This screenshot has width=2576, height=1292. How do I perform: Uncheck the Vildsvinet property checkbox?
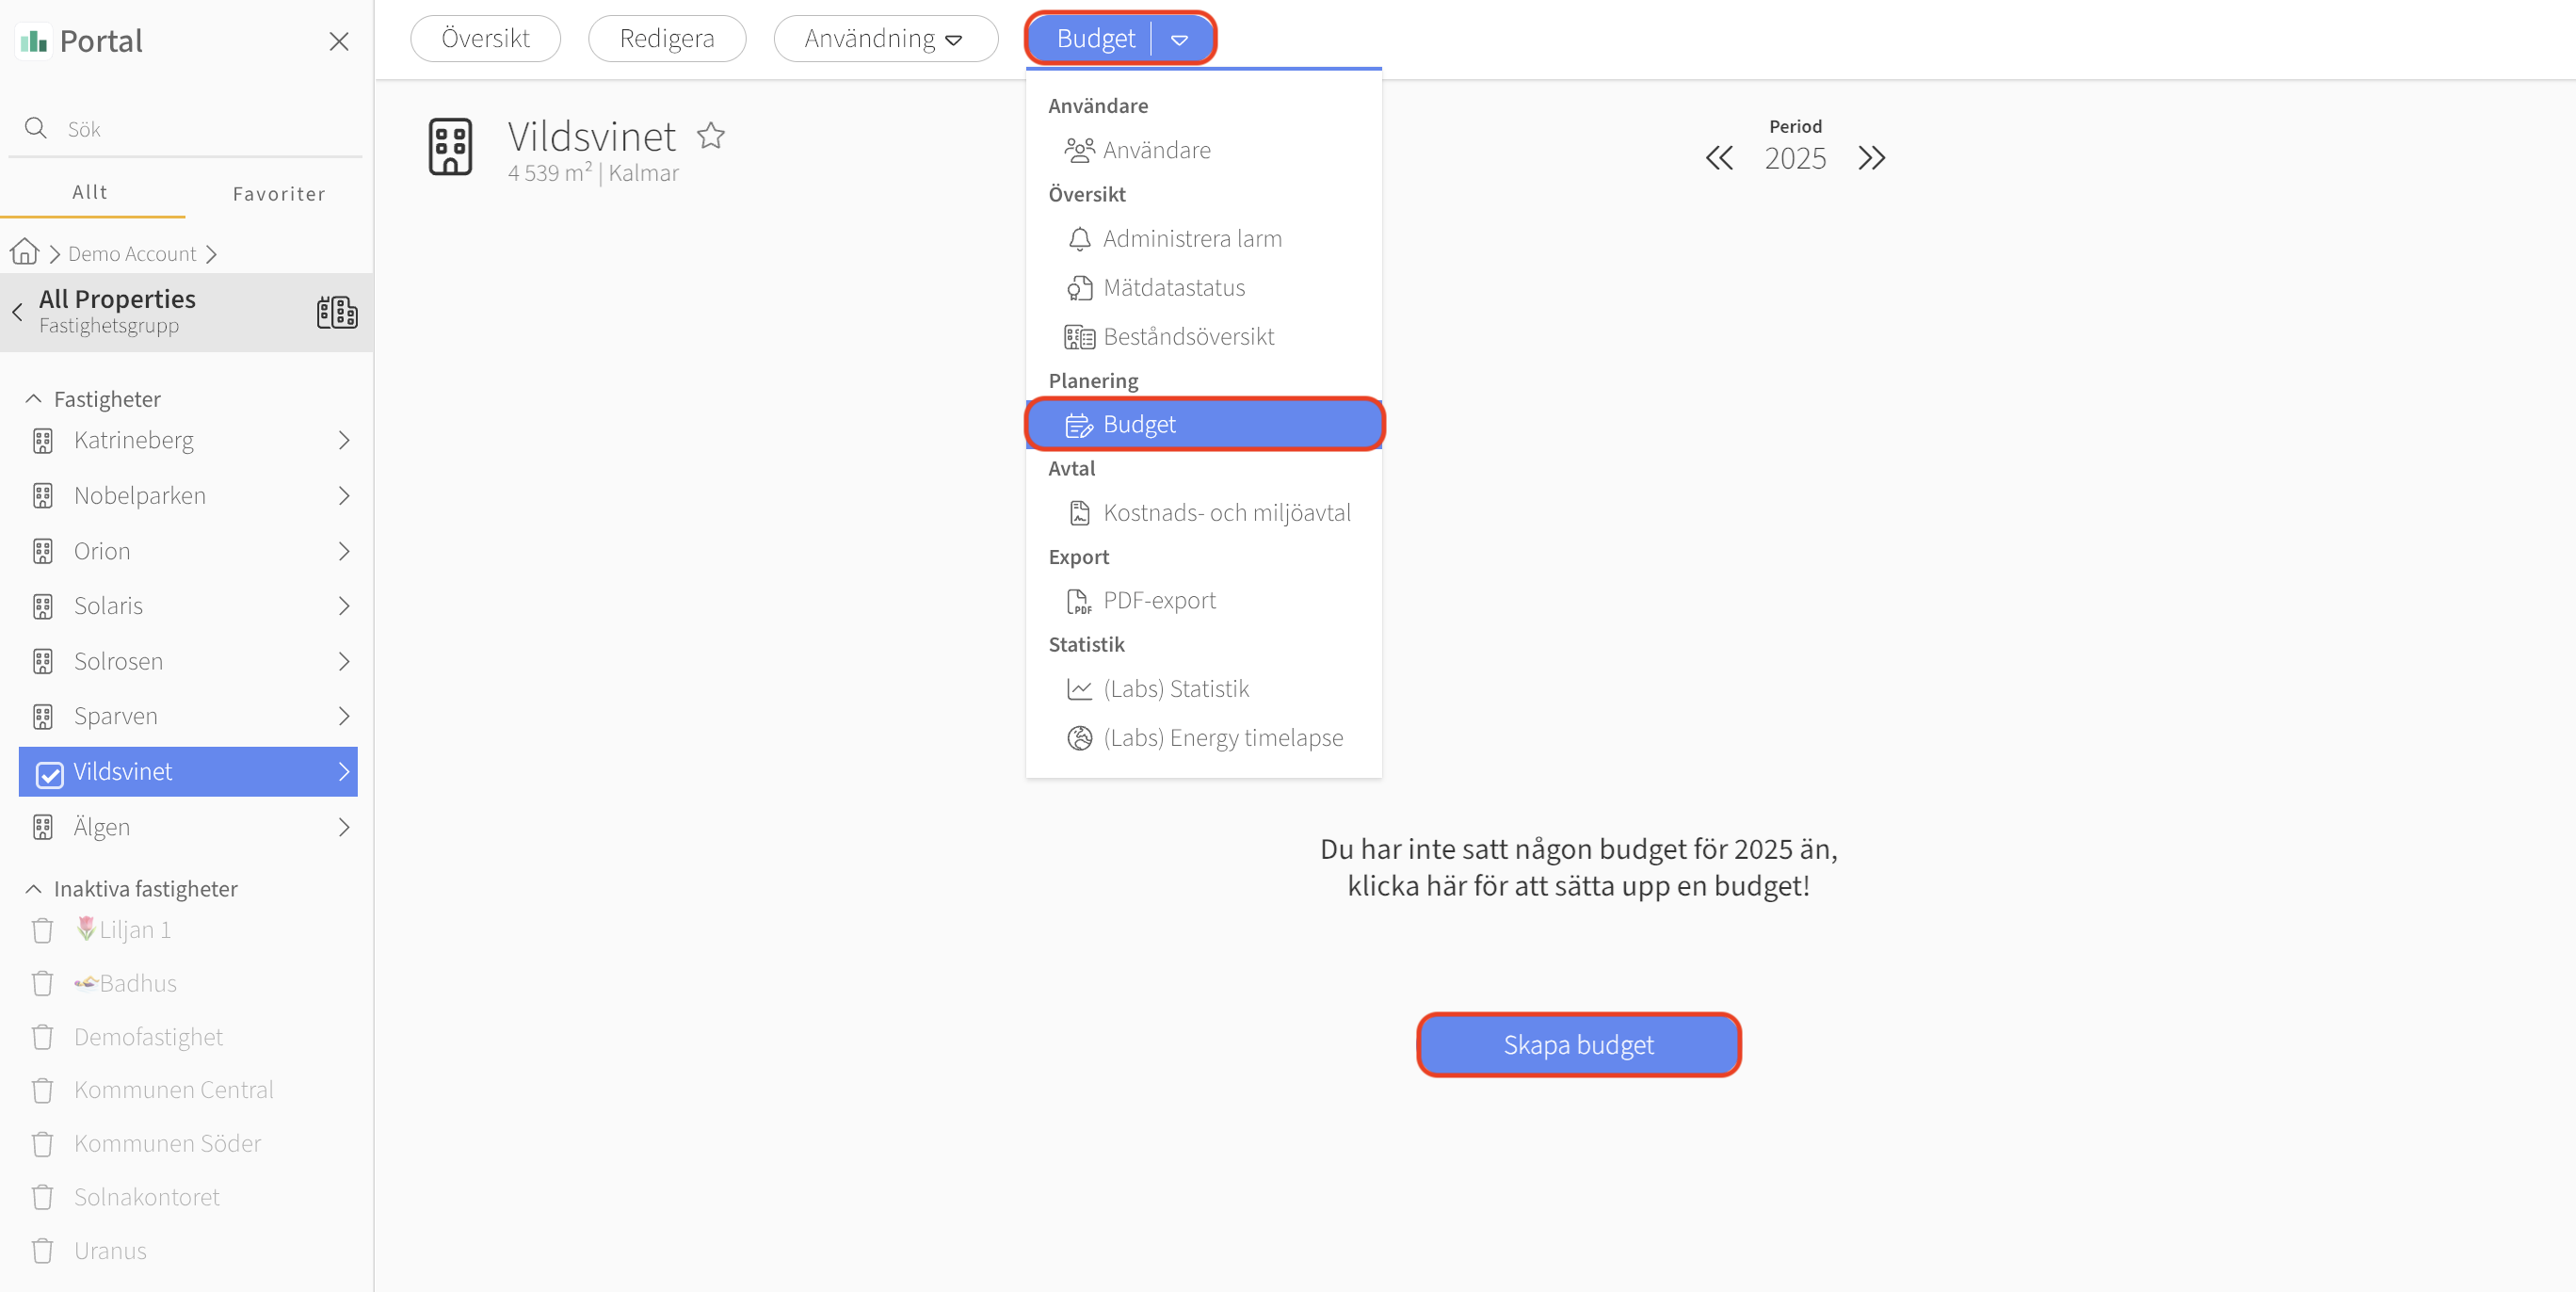pos(49,774)
